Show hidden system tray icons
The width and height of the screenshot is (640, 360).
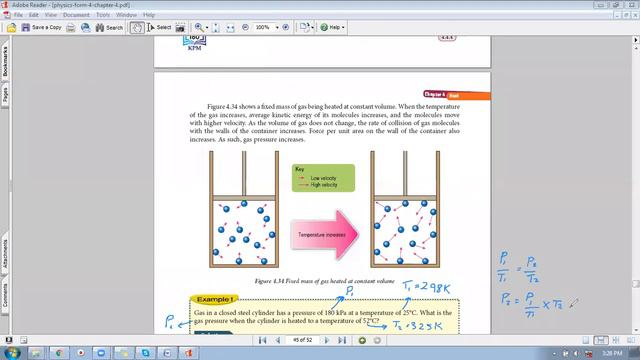554,353
